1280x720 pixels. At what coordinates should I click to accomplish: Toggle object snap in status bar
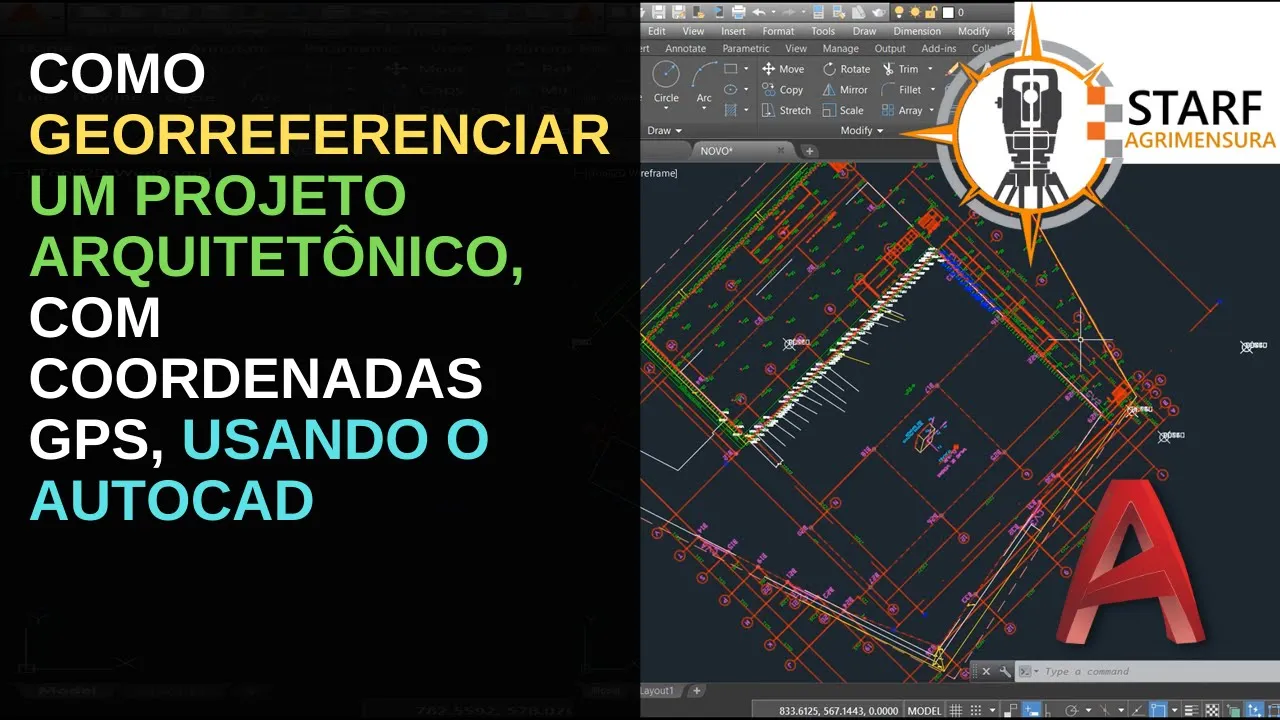click(1158, 709)
